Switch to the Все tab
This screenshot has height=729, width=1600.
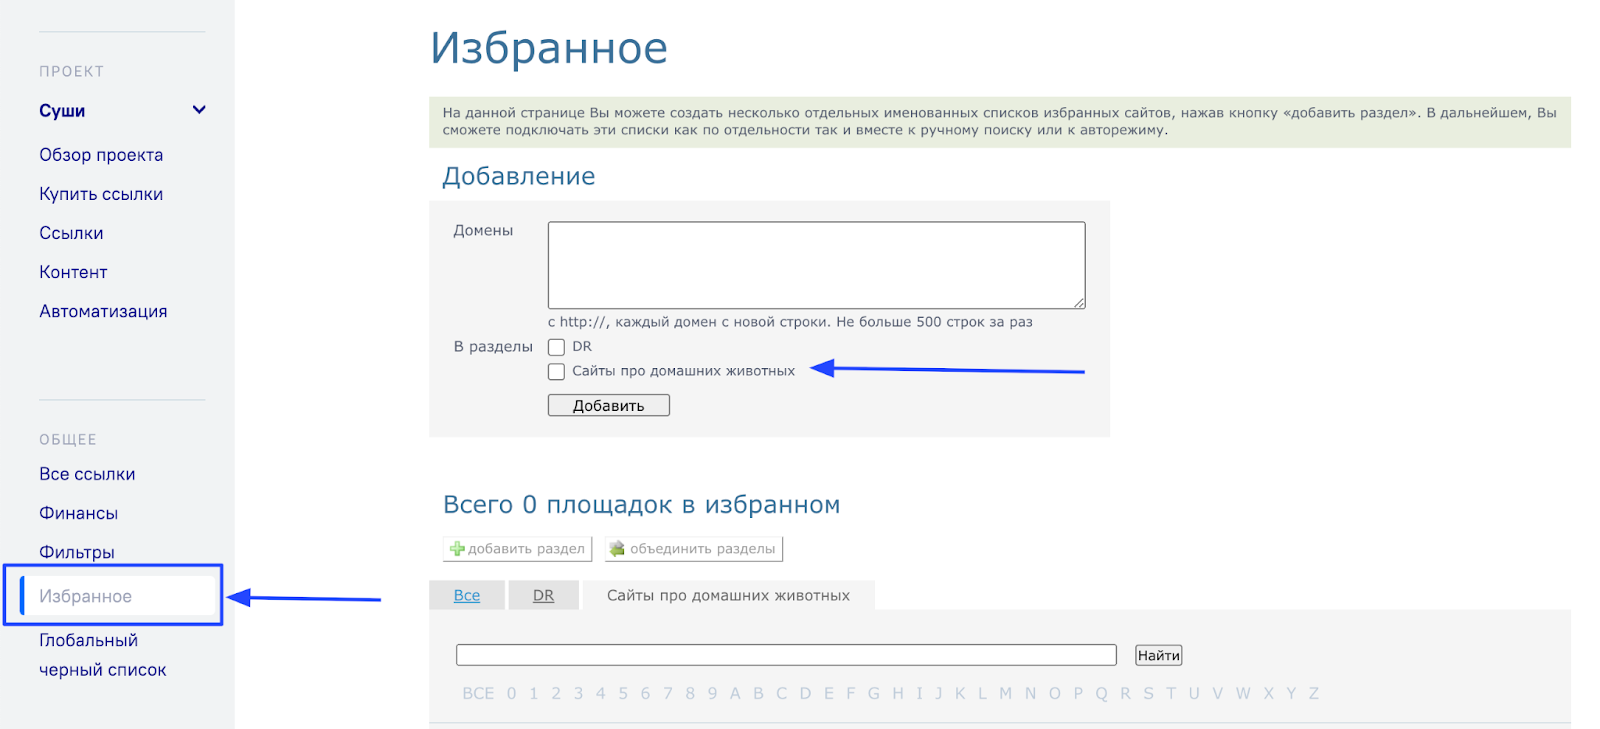point(467,595)
